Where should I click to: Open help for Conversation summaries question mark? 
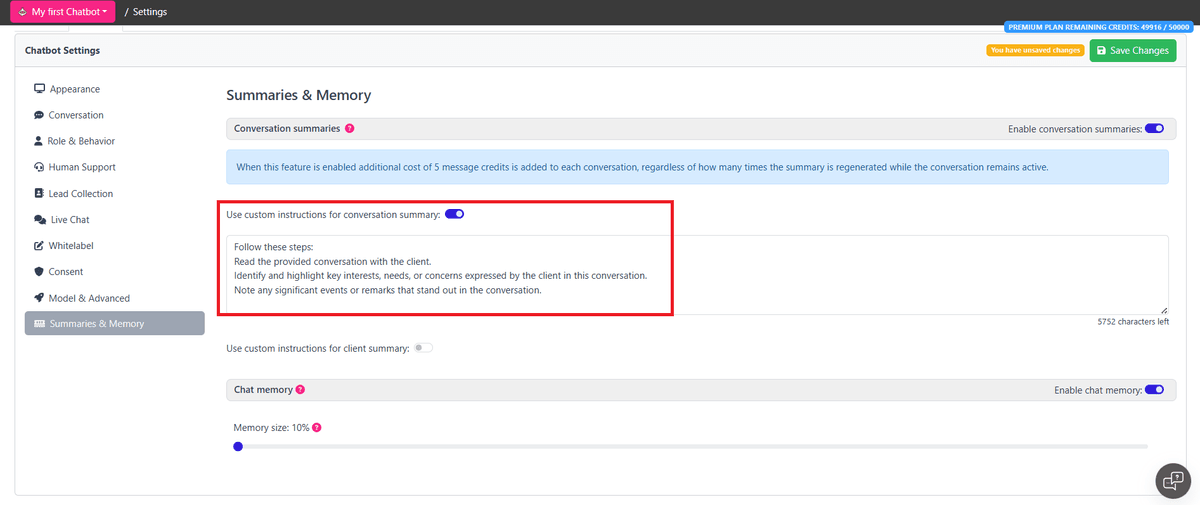click(349, 129)
